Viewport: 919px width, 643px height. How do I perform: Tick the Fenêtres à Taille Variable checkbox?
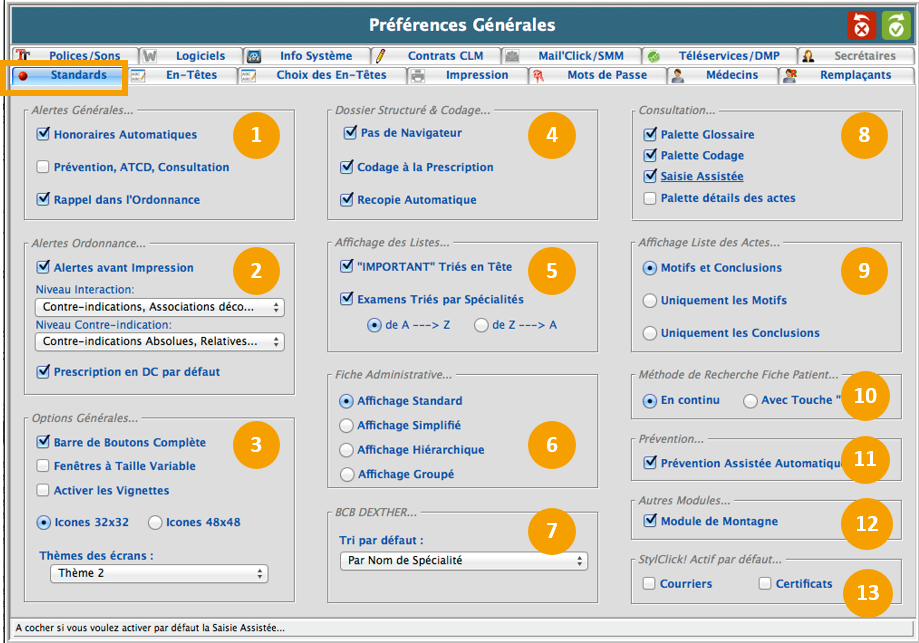[x=43, y=466]
